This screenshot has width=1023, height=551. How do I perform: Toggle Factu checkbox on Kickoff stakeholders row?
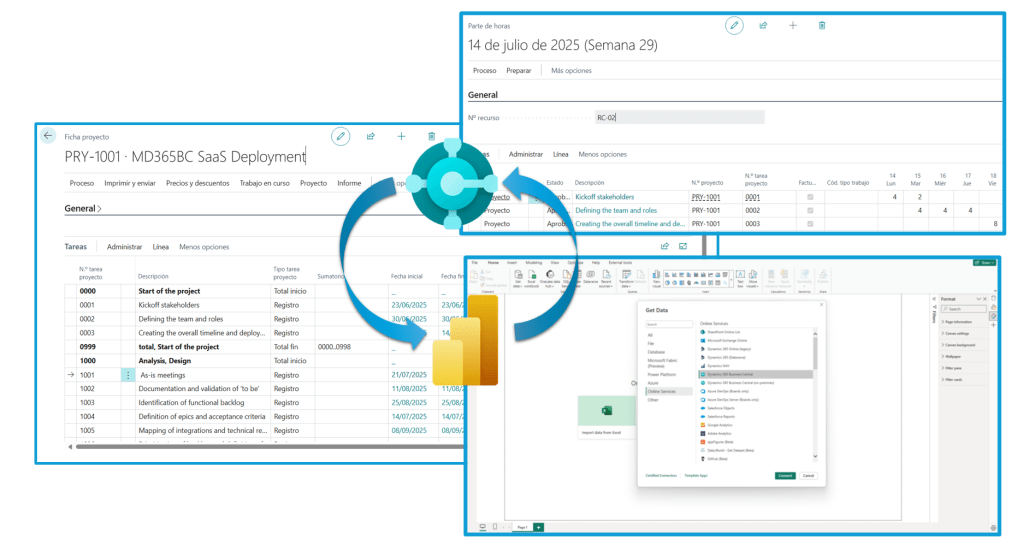click(810, 197)
